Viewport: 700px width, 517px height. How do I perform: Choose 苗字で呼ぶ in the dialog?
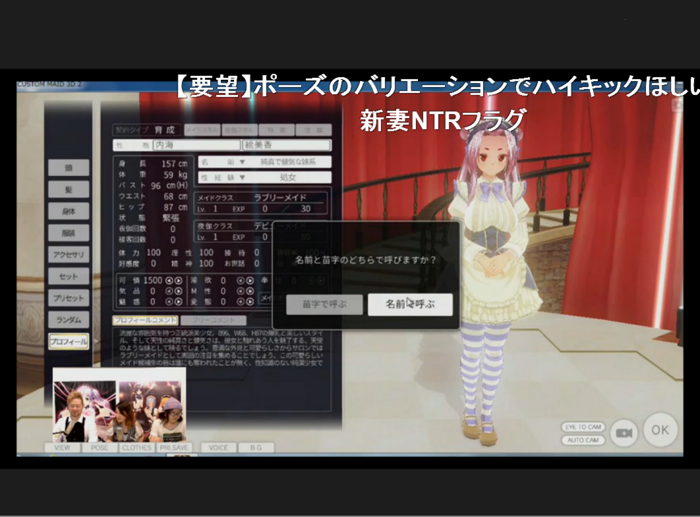[x=325, y=304]
